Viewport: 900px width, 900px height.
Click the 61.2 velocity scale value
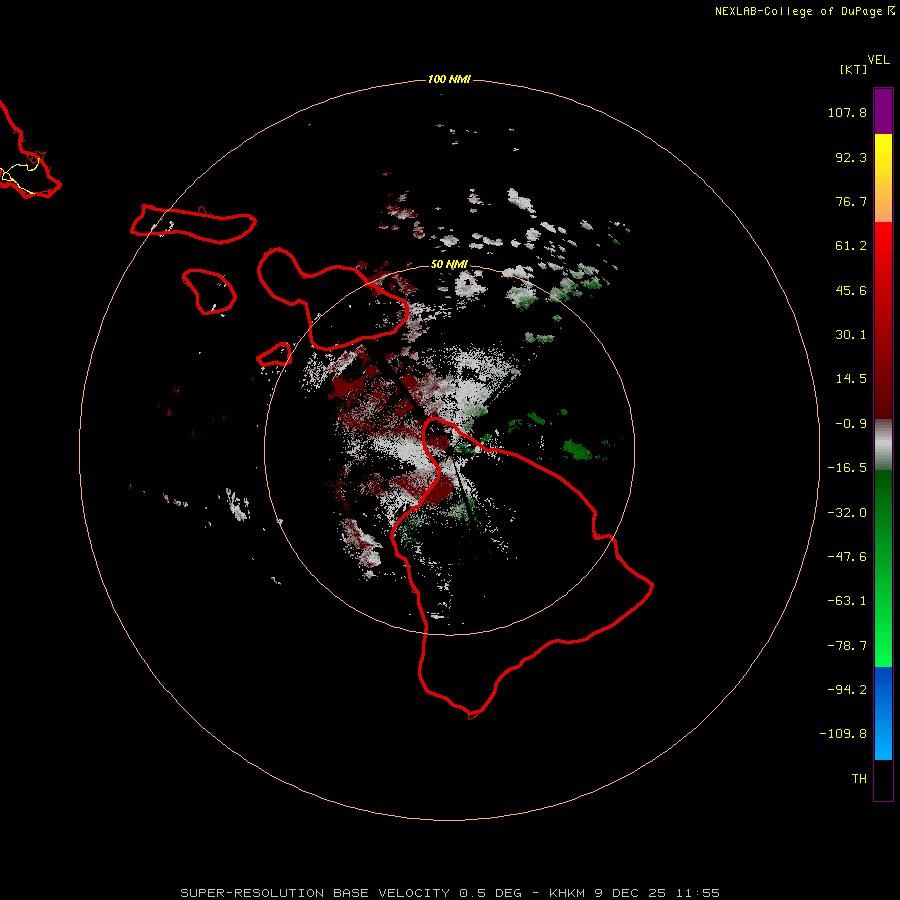pos(851,246)
